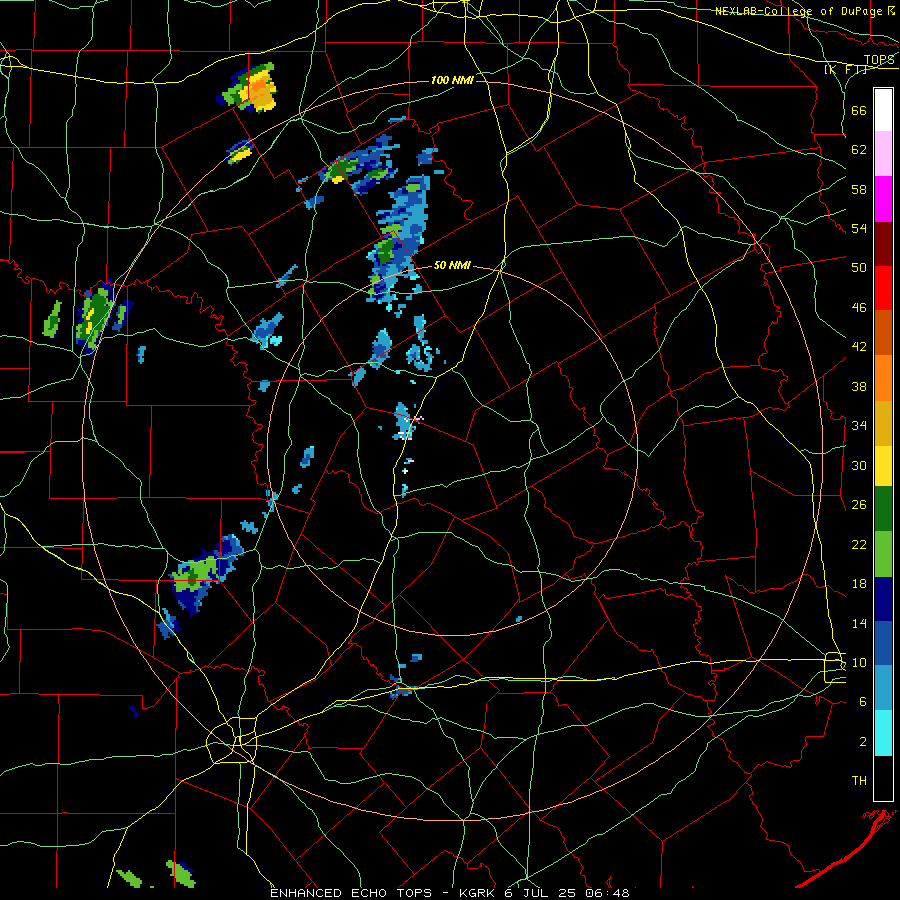Click legend value 38
Screen dimensions: 900x900
point(859,387)
